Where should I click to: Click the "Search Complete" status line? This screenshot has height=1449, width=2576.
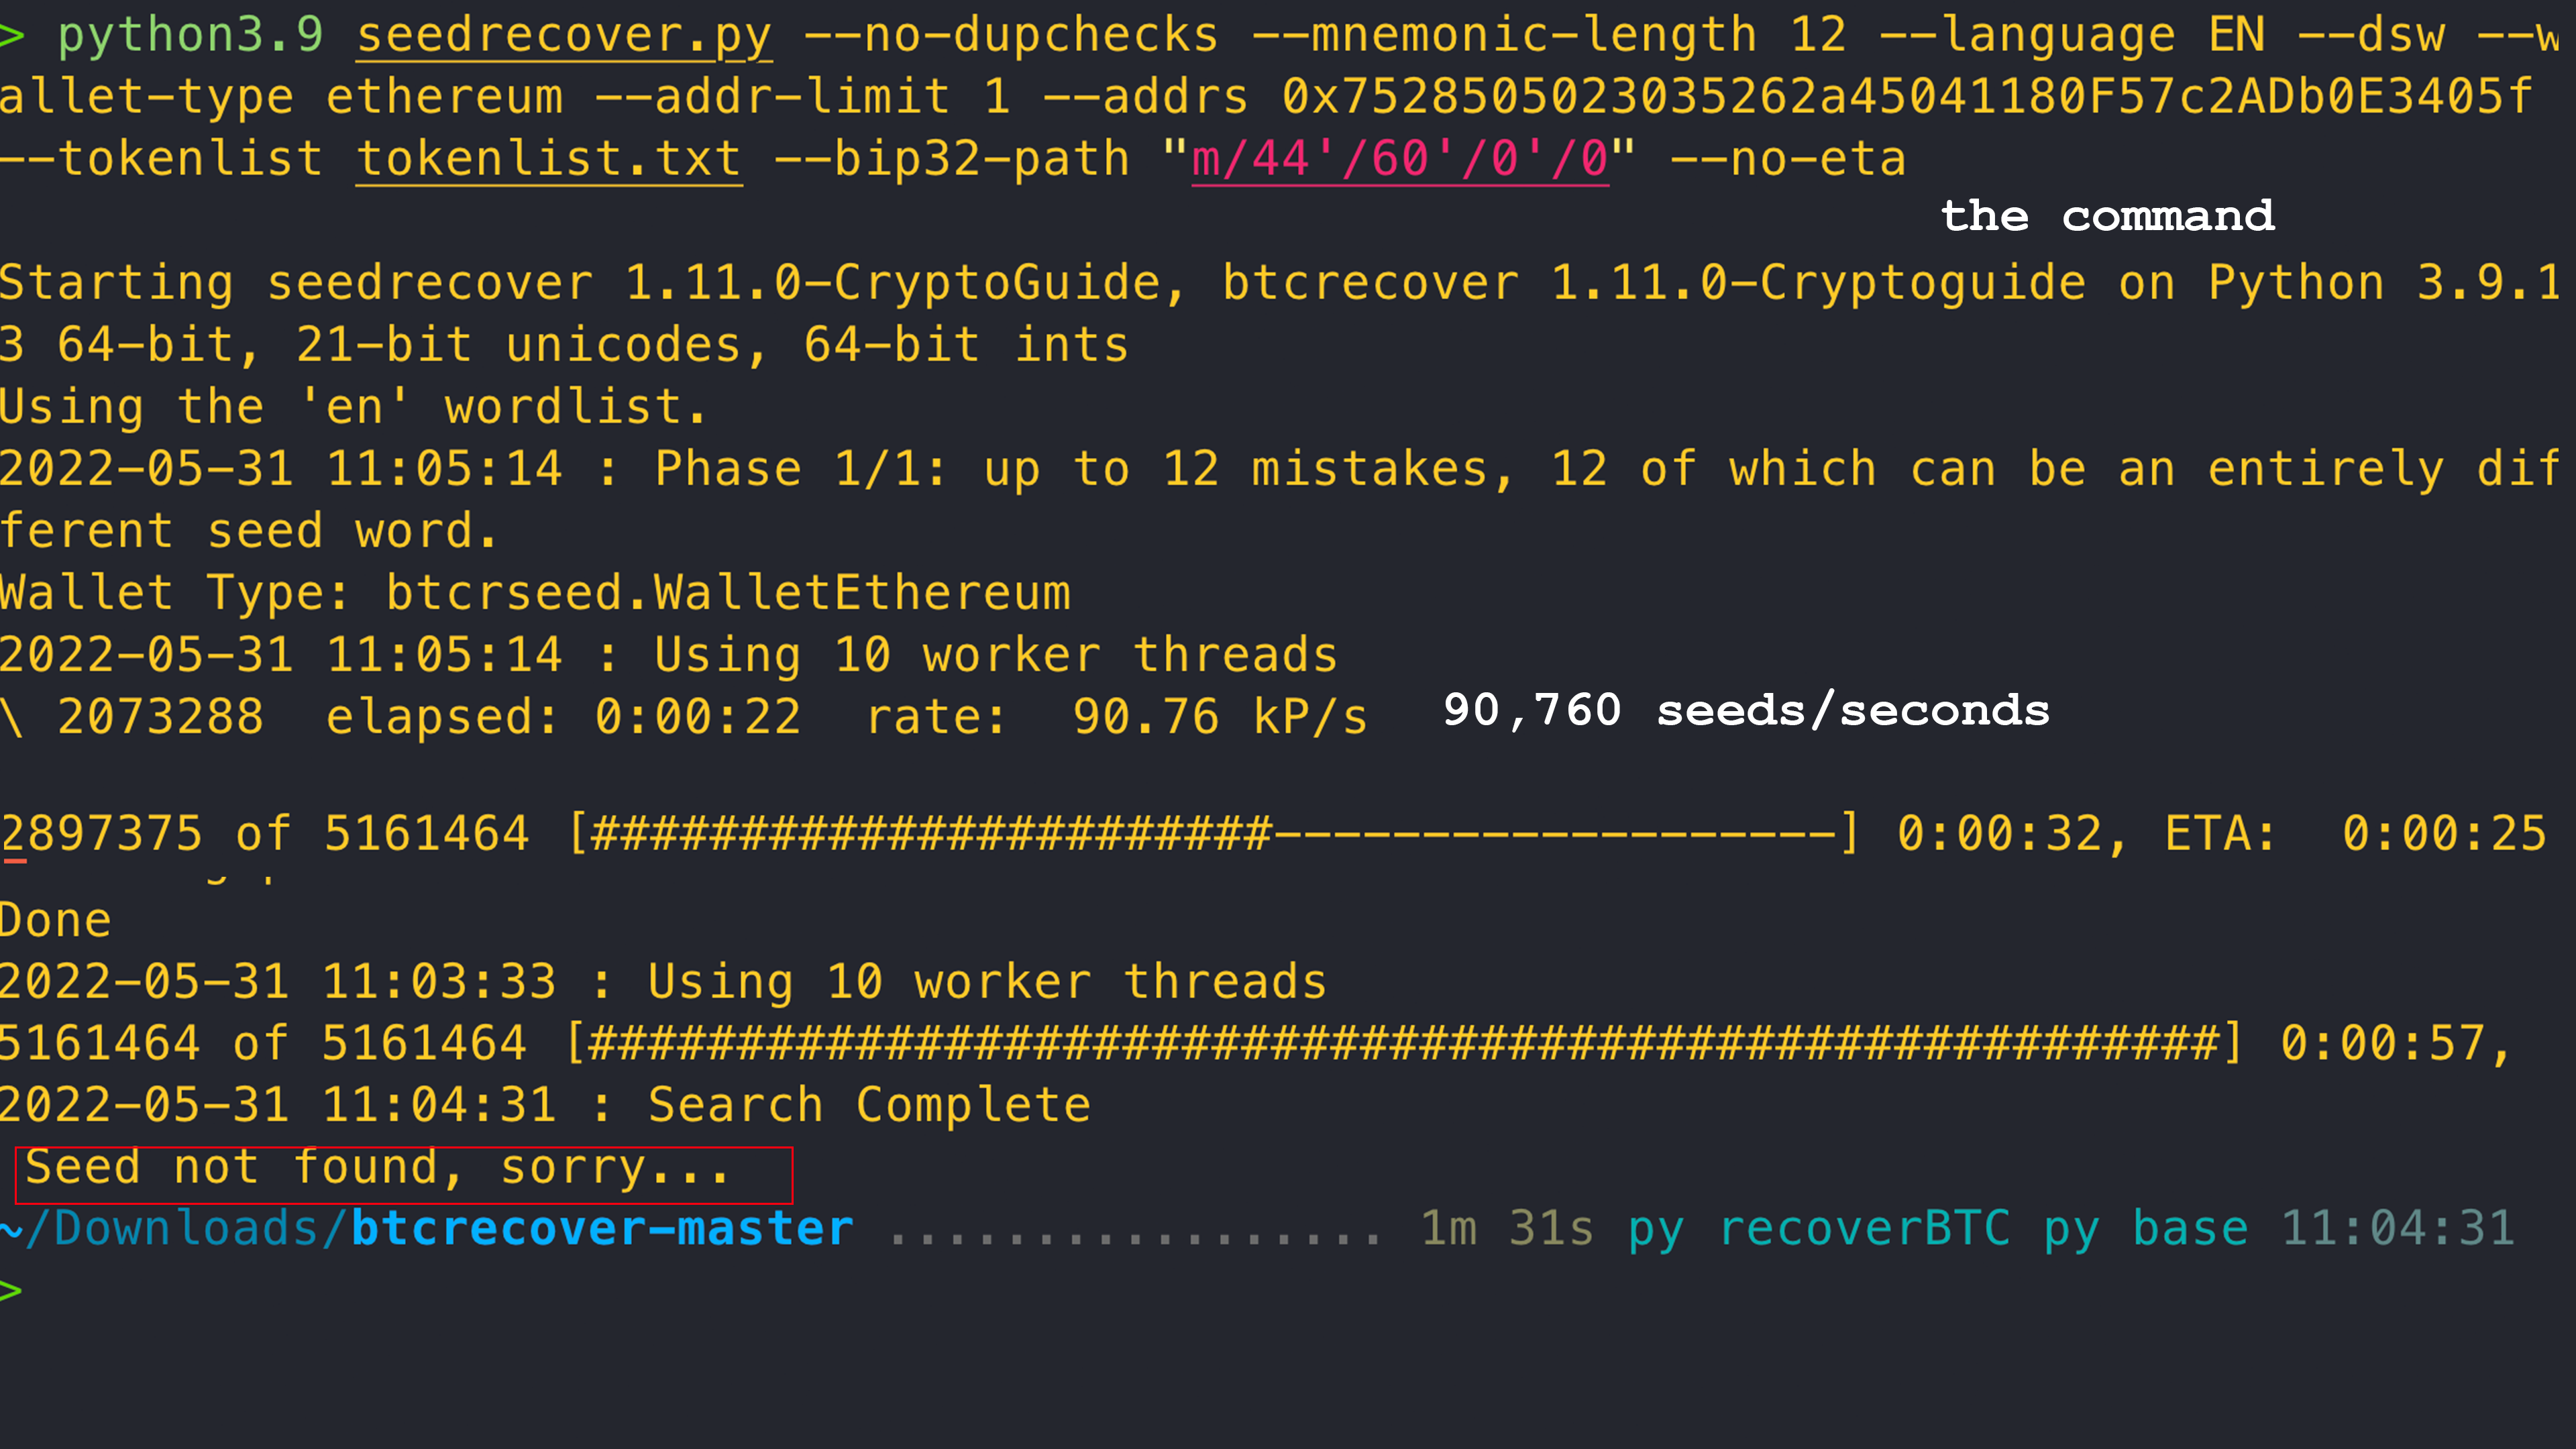pyautogui.click(x=868, y=1105)
